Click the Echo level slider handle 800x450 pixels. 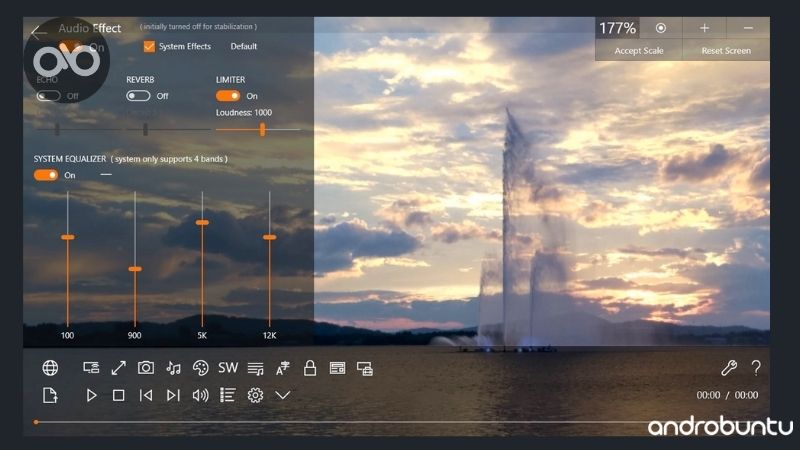tap(57, 129)
